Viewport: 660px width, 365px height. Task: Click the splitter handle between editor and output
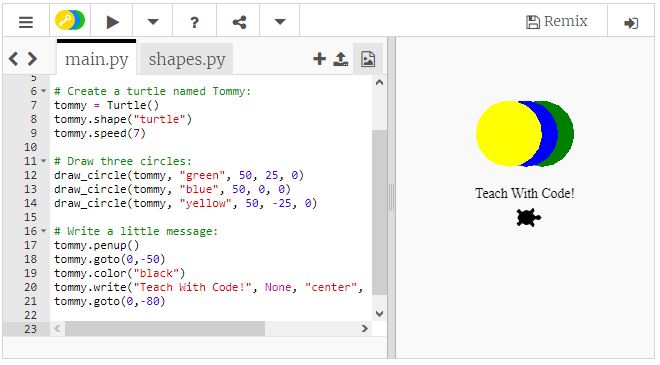[391, 197]
